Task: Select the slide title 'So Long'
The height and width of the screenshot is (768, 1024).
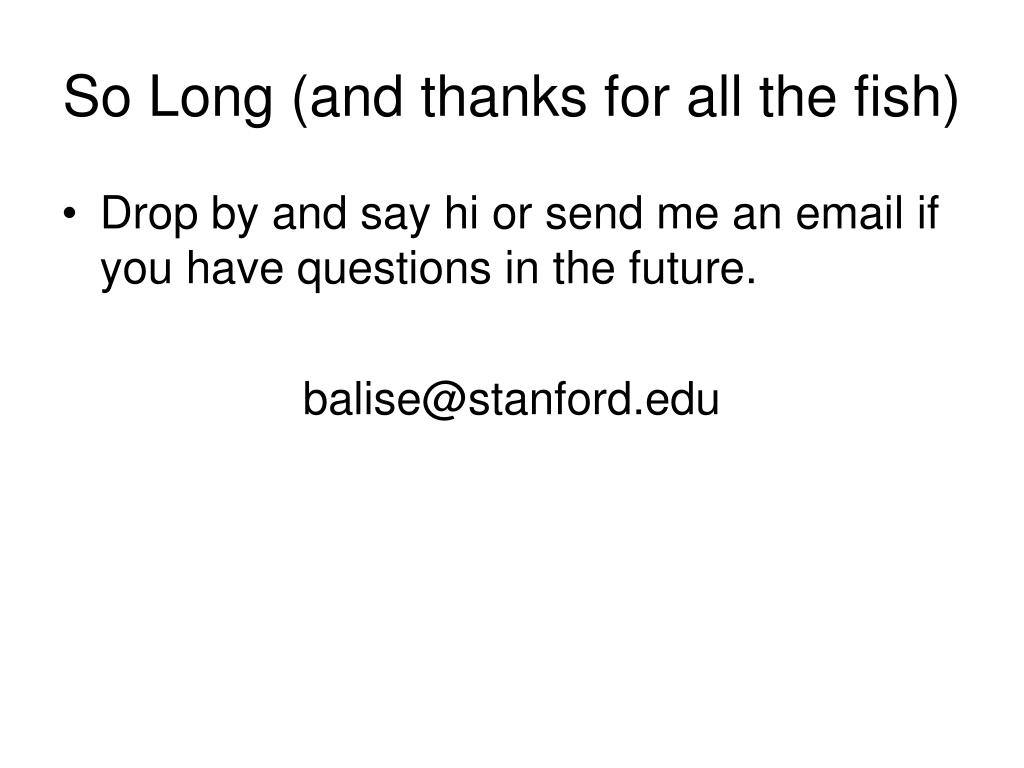Action: 511,97
